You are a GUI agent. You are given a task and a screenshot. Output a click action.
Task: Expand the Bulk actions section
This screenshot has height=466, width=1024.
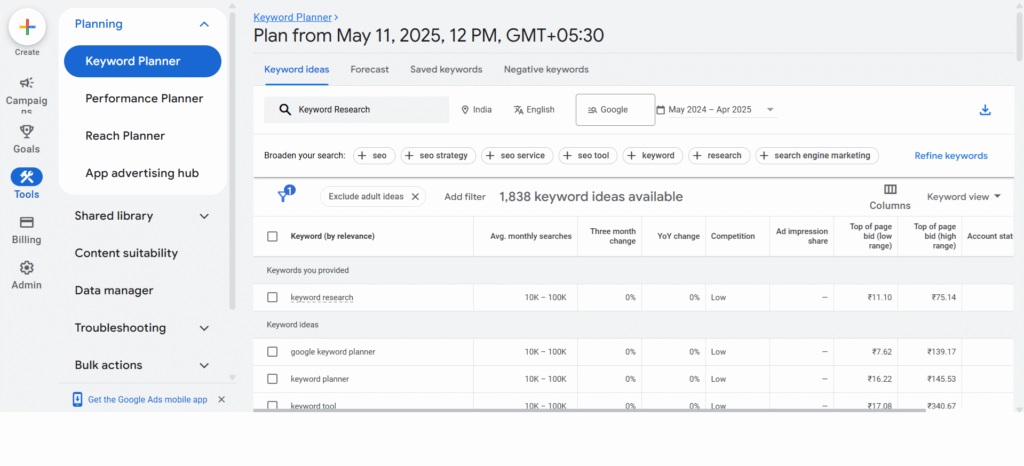[x=204, y=365]
